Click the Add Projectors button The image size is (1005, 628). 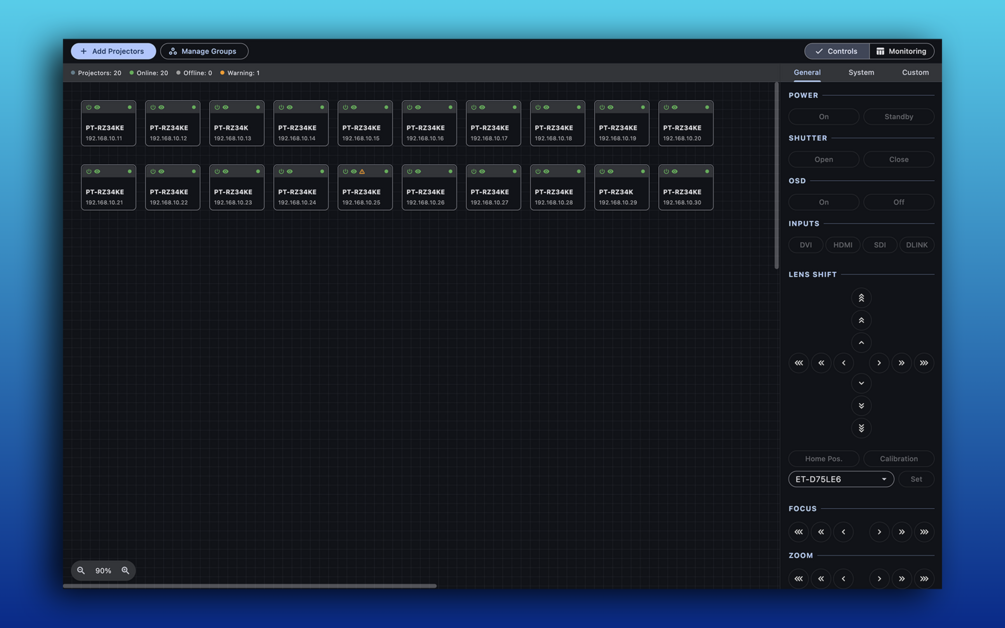[x=113, y=51]
